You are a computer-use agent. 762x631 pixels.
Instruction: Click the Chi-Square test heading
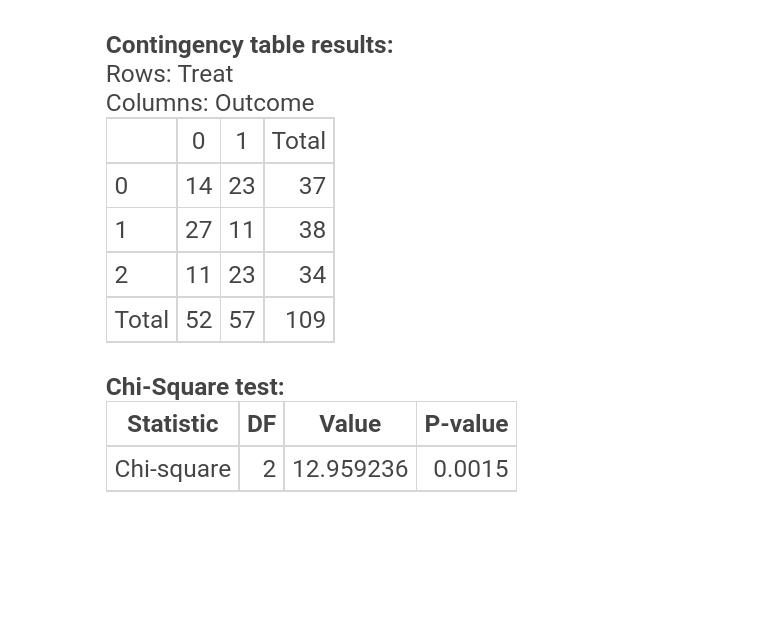click(195, 387)
